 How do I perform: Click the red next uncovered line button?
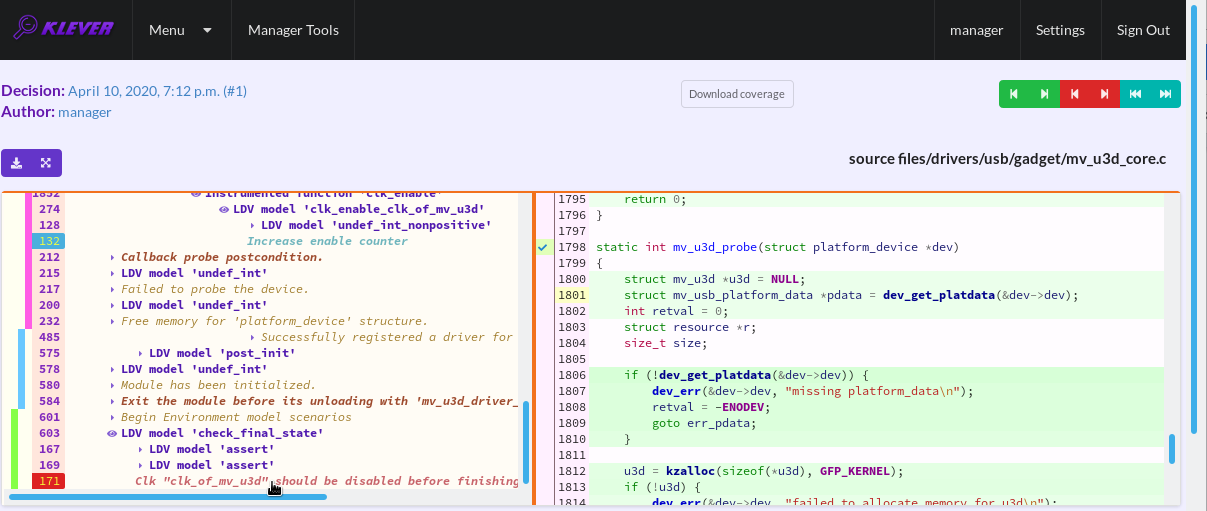pos(1105,94)
